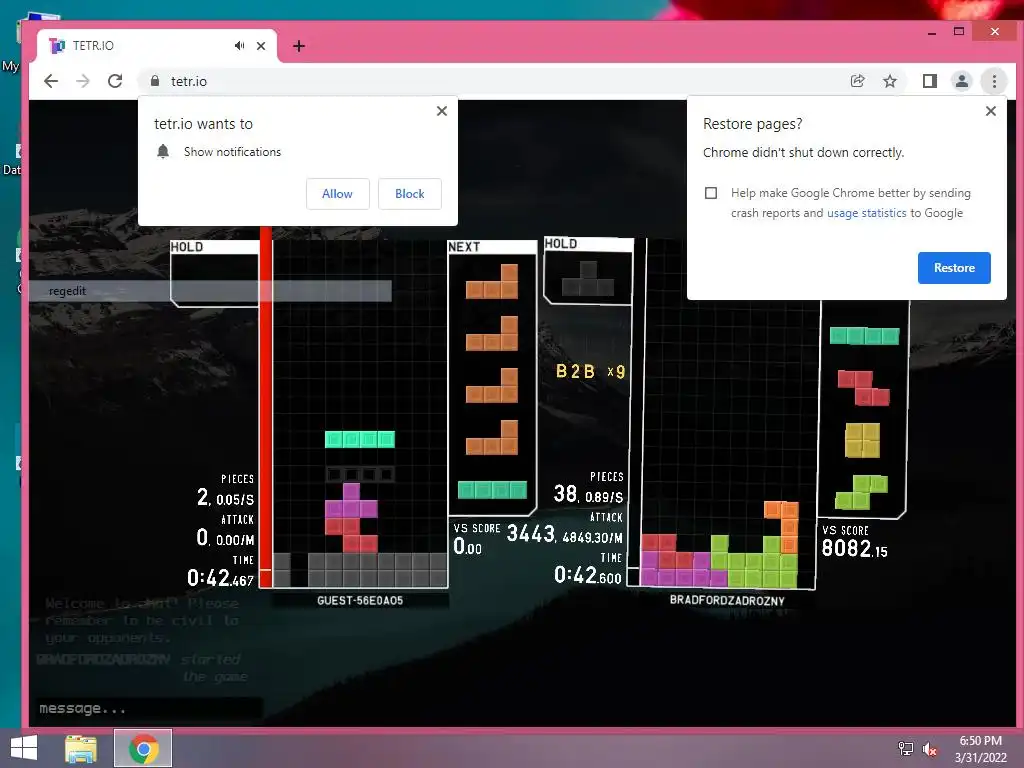The image size is (1024, 768).
Task: Click the browser forward arrow
Action: 83,81
